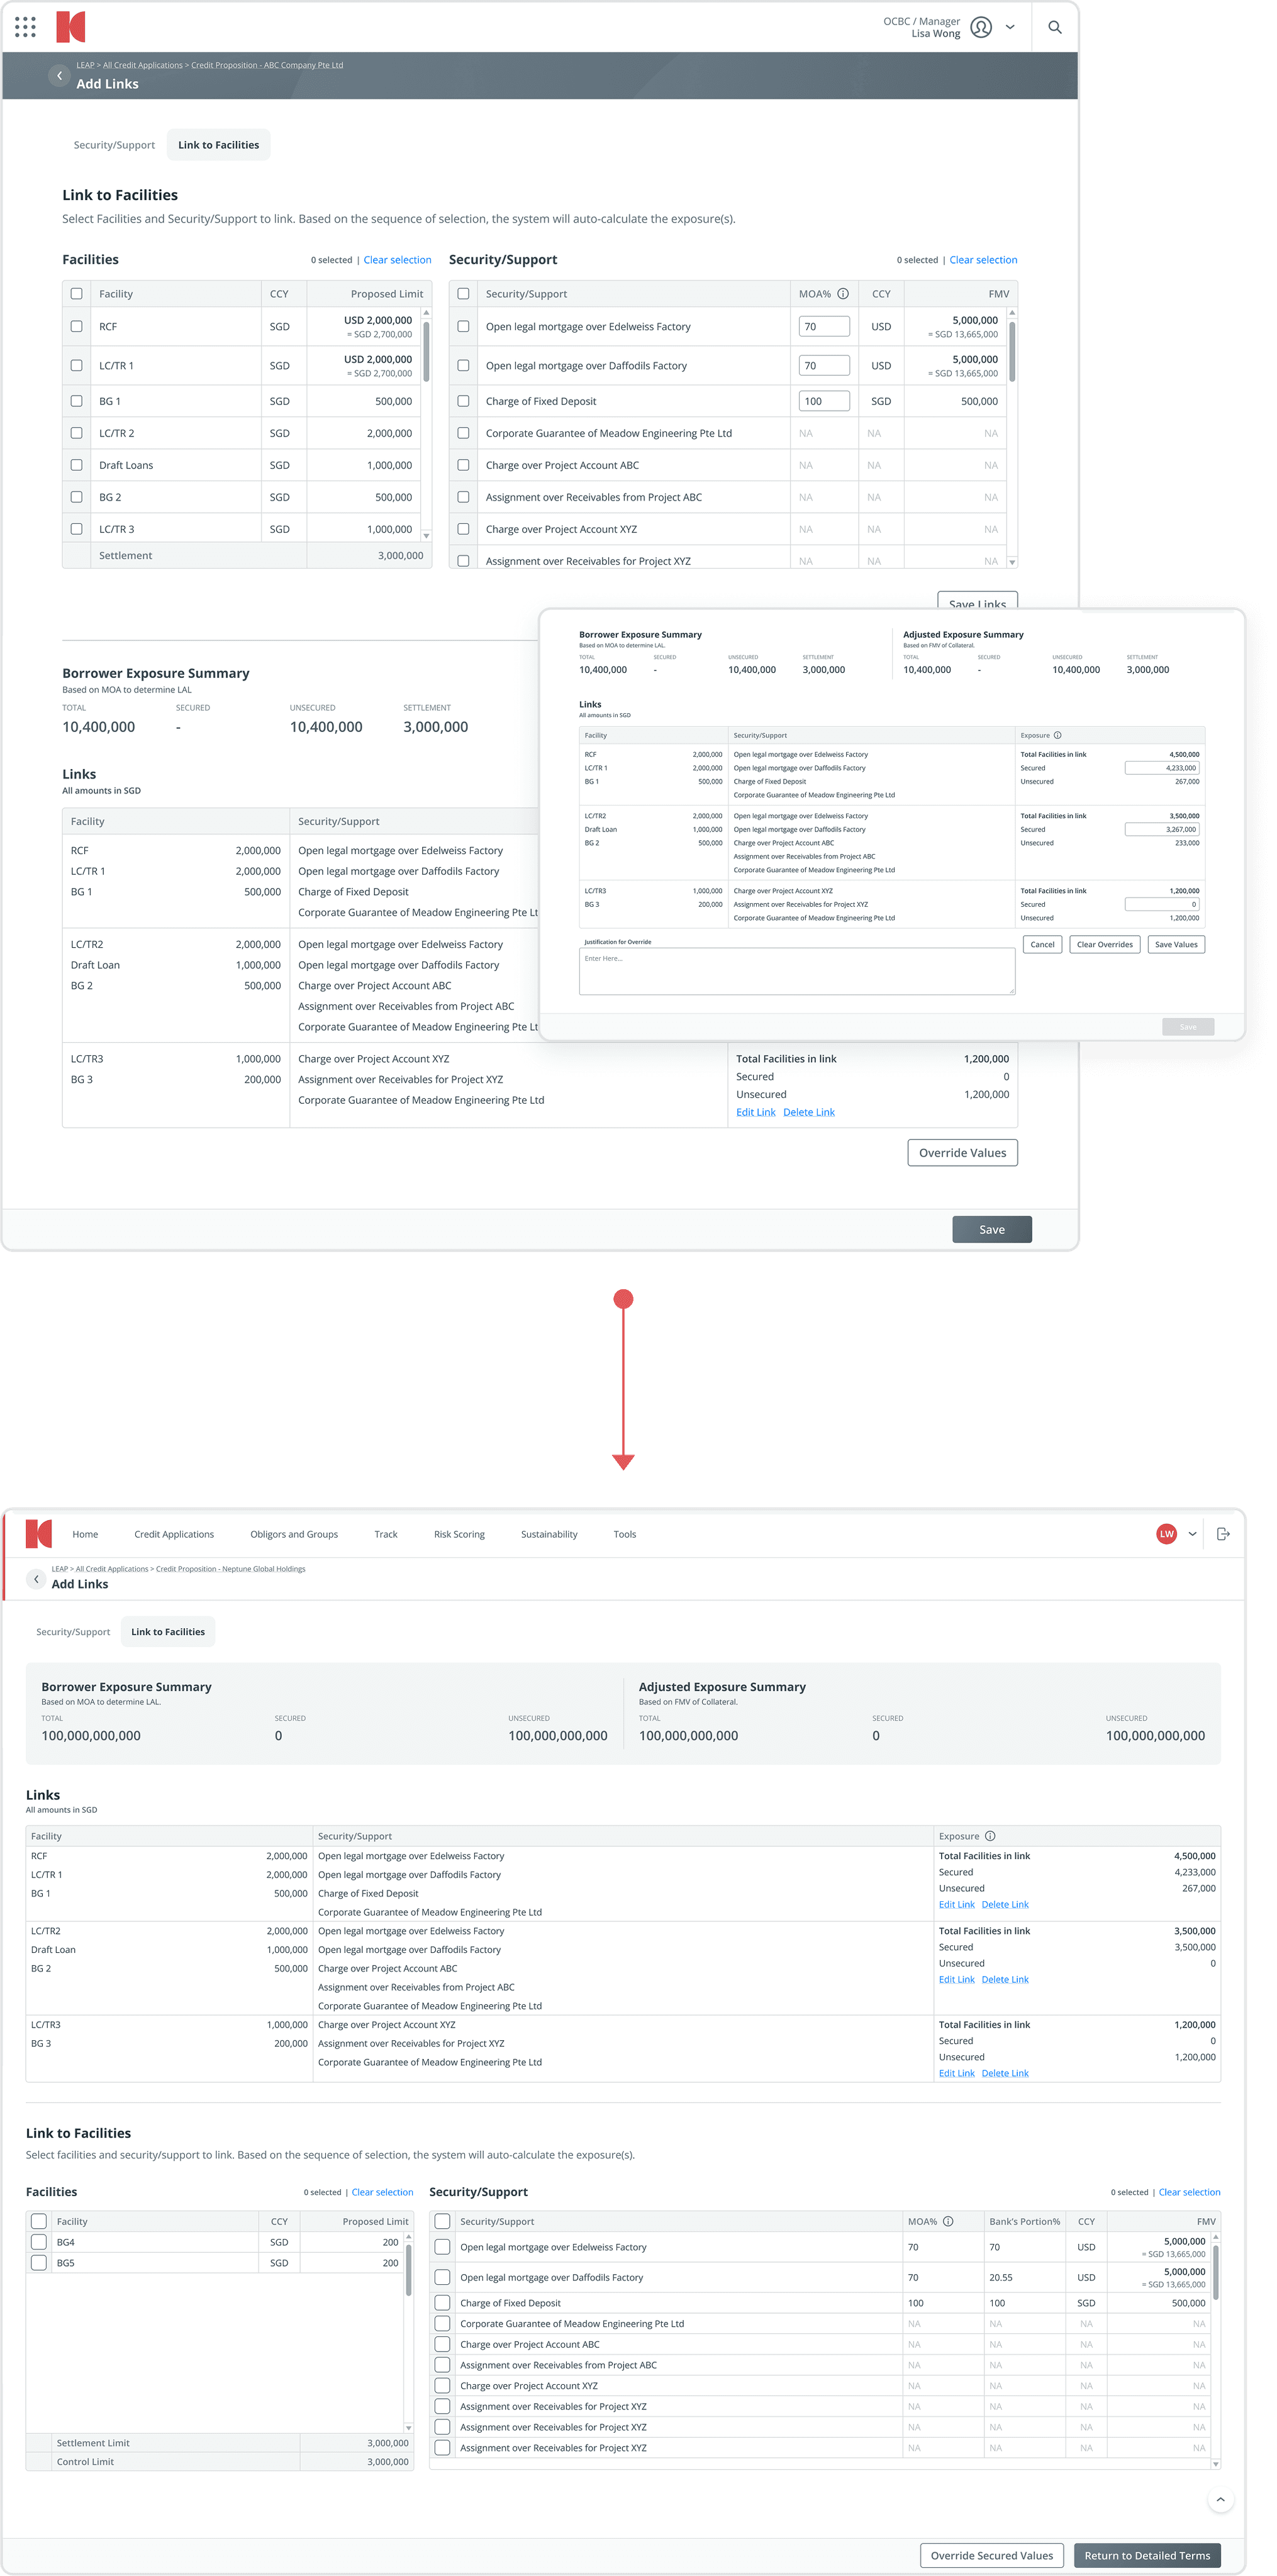
Task: Open the Security/Support tab
Action: pos(114,145)
